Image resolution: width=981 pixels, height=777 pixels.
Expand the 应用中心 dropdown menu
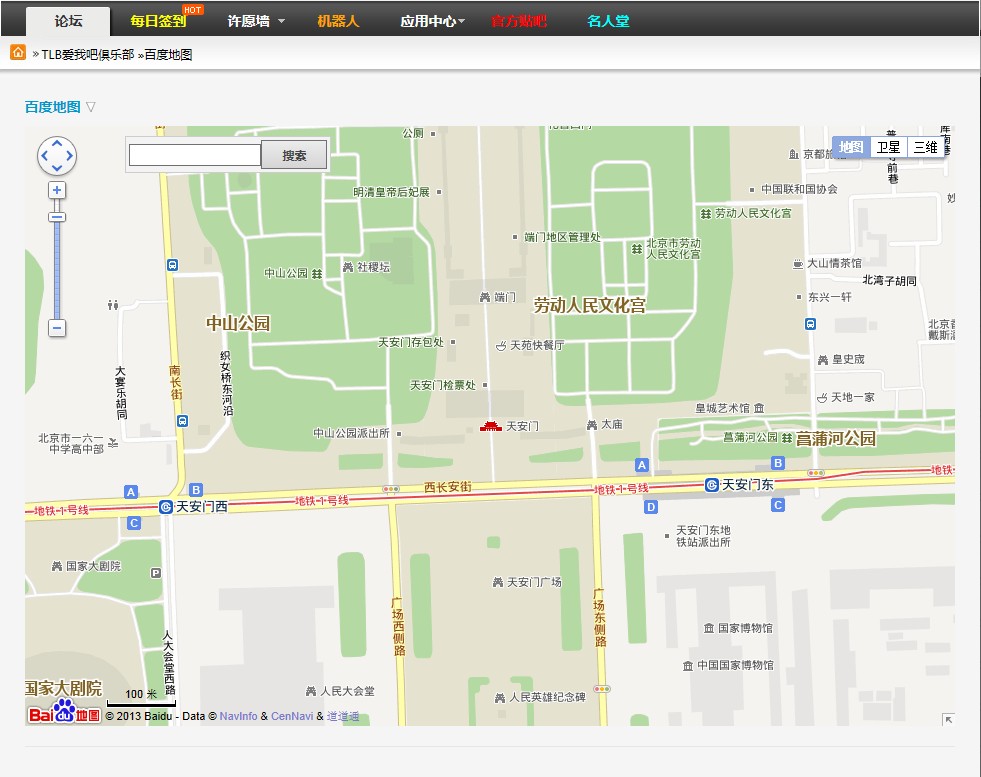[462, 21]
